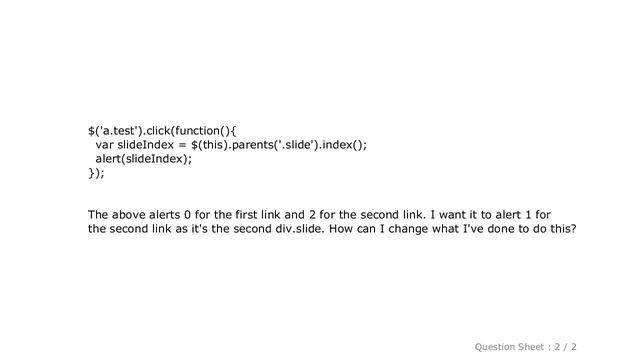The width and height of the screenshot is (640, 360).
Task: Click on "$(this)" in the code
Action: click(x=210, y=145)
